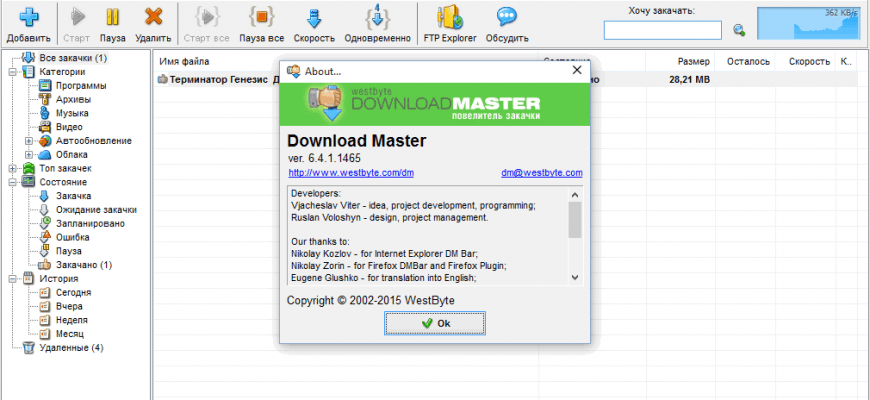Select the Закачка state item
Viewport: 870px width, 400px height.
73,196
